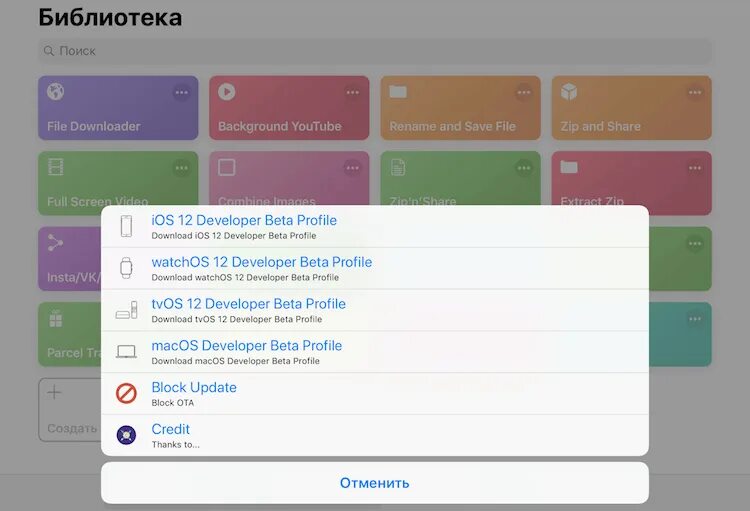Open the Credit menu entry
The width and height of the screenshot is (750, 511).
pos(375,435)
